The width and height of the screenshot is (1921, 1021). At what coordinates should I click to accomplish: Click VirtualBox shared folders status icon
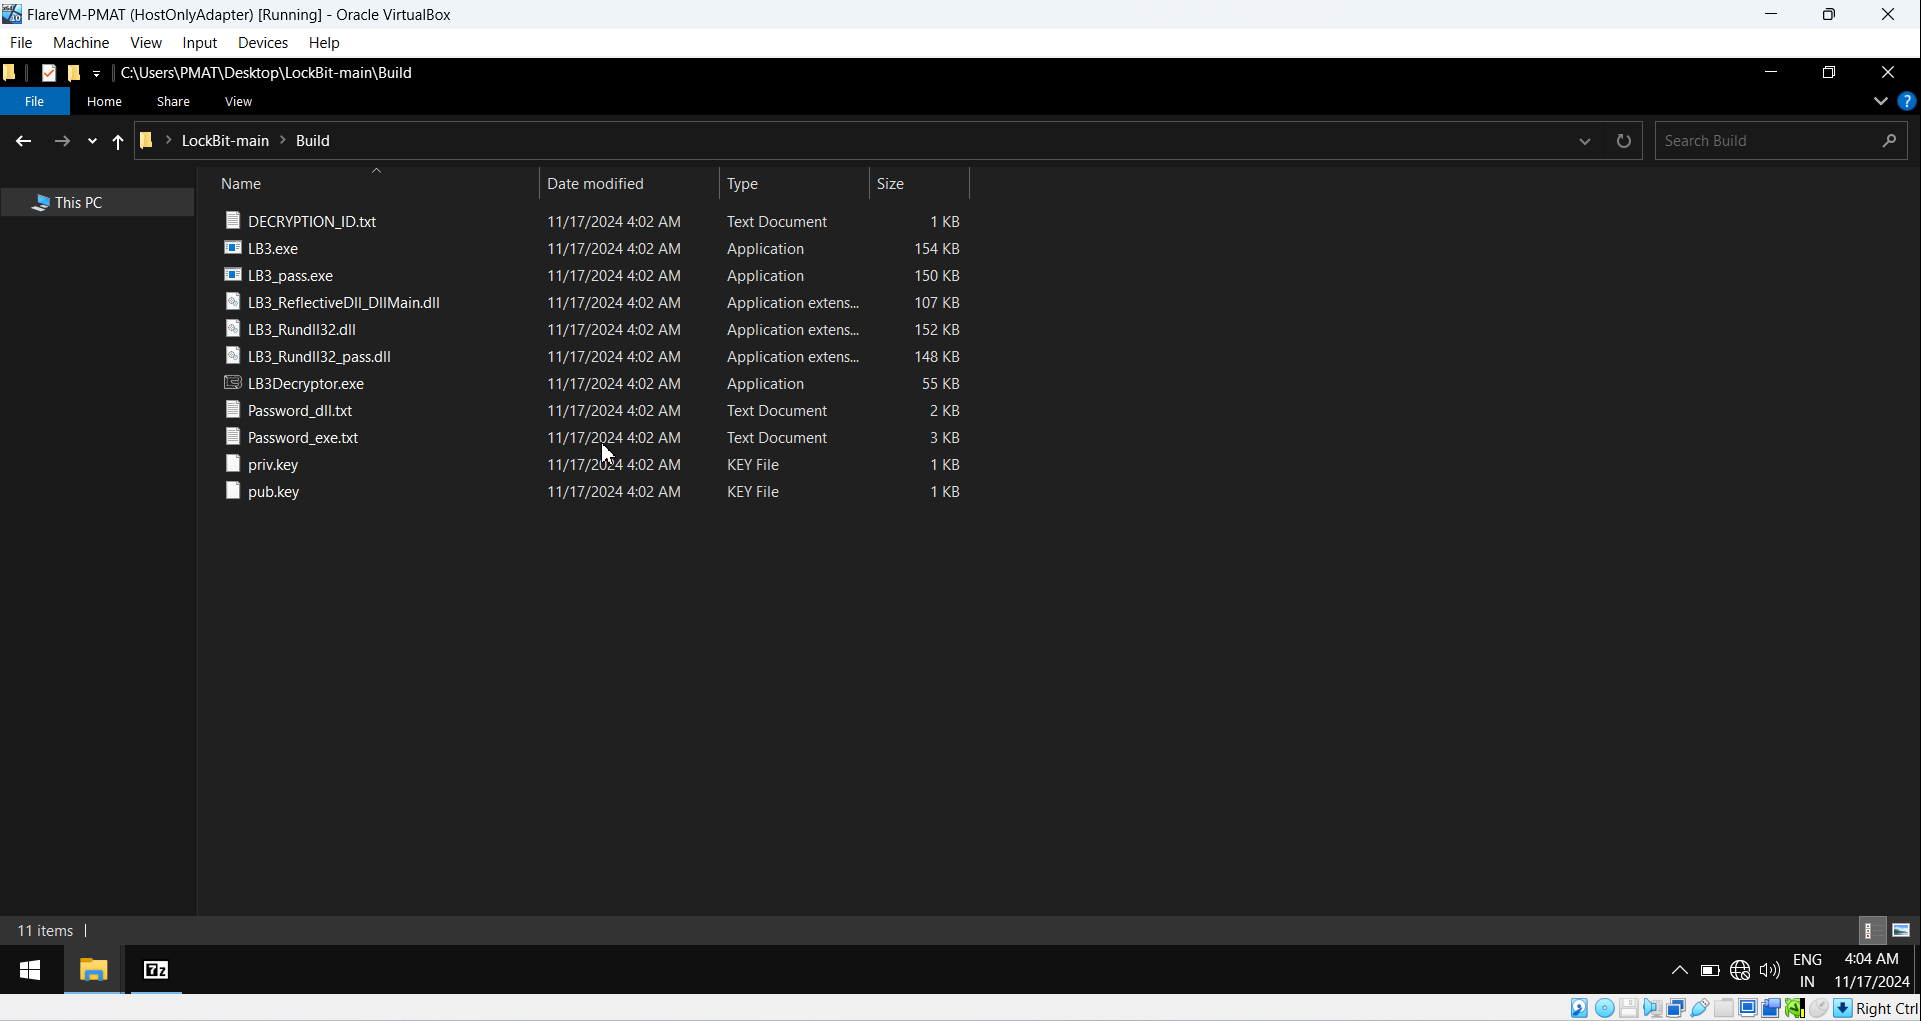(x=1724, y=1008)
